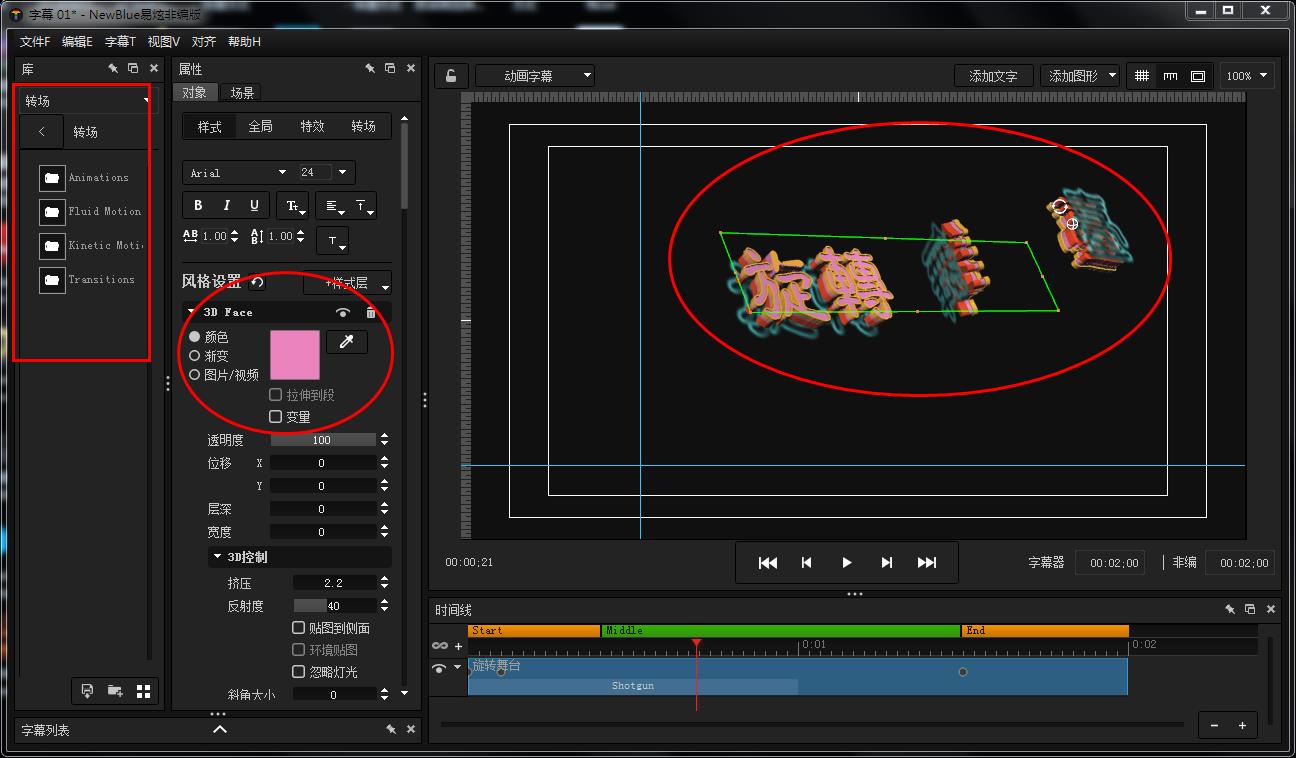Pin the library panel
1296x758 pixels.
tap(113, 68)
